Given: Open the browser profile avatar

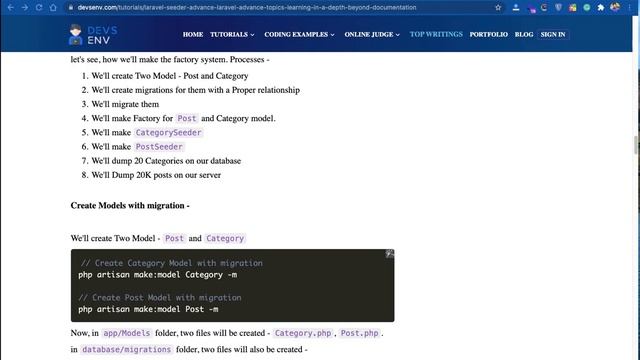Looking at the screenshot, I should (x=615, y=7).
